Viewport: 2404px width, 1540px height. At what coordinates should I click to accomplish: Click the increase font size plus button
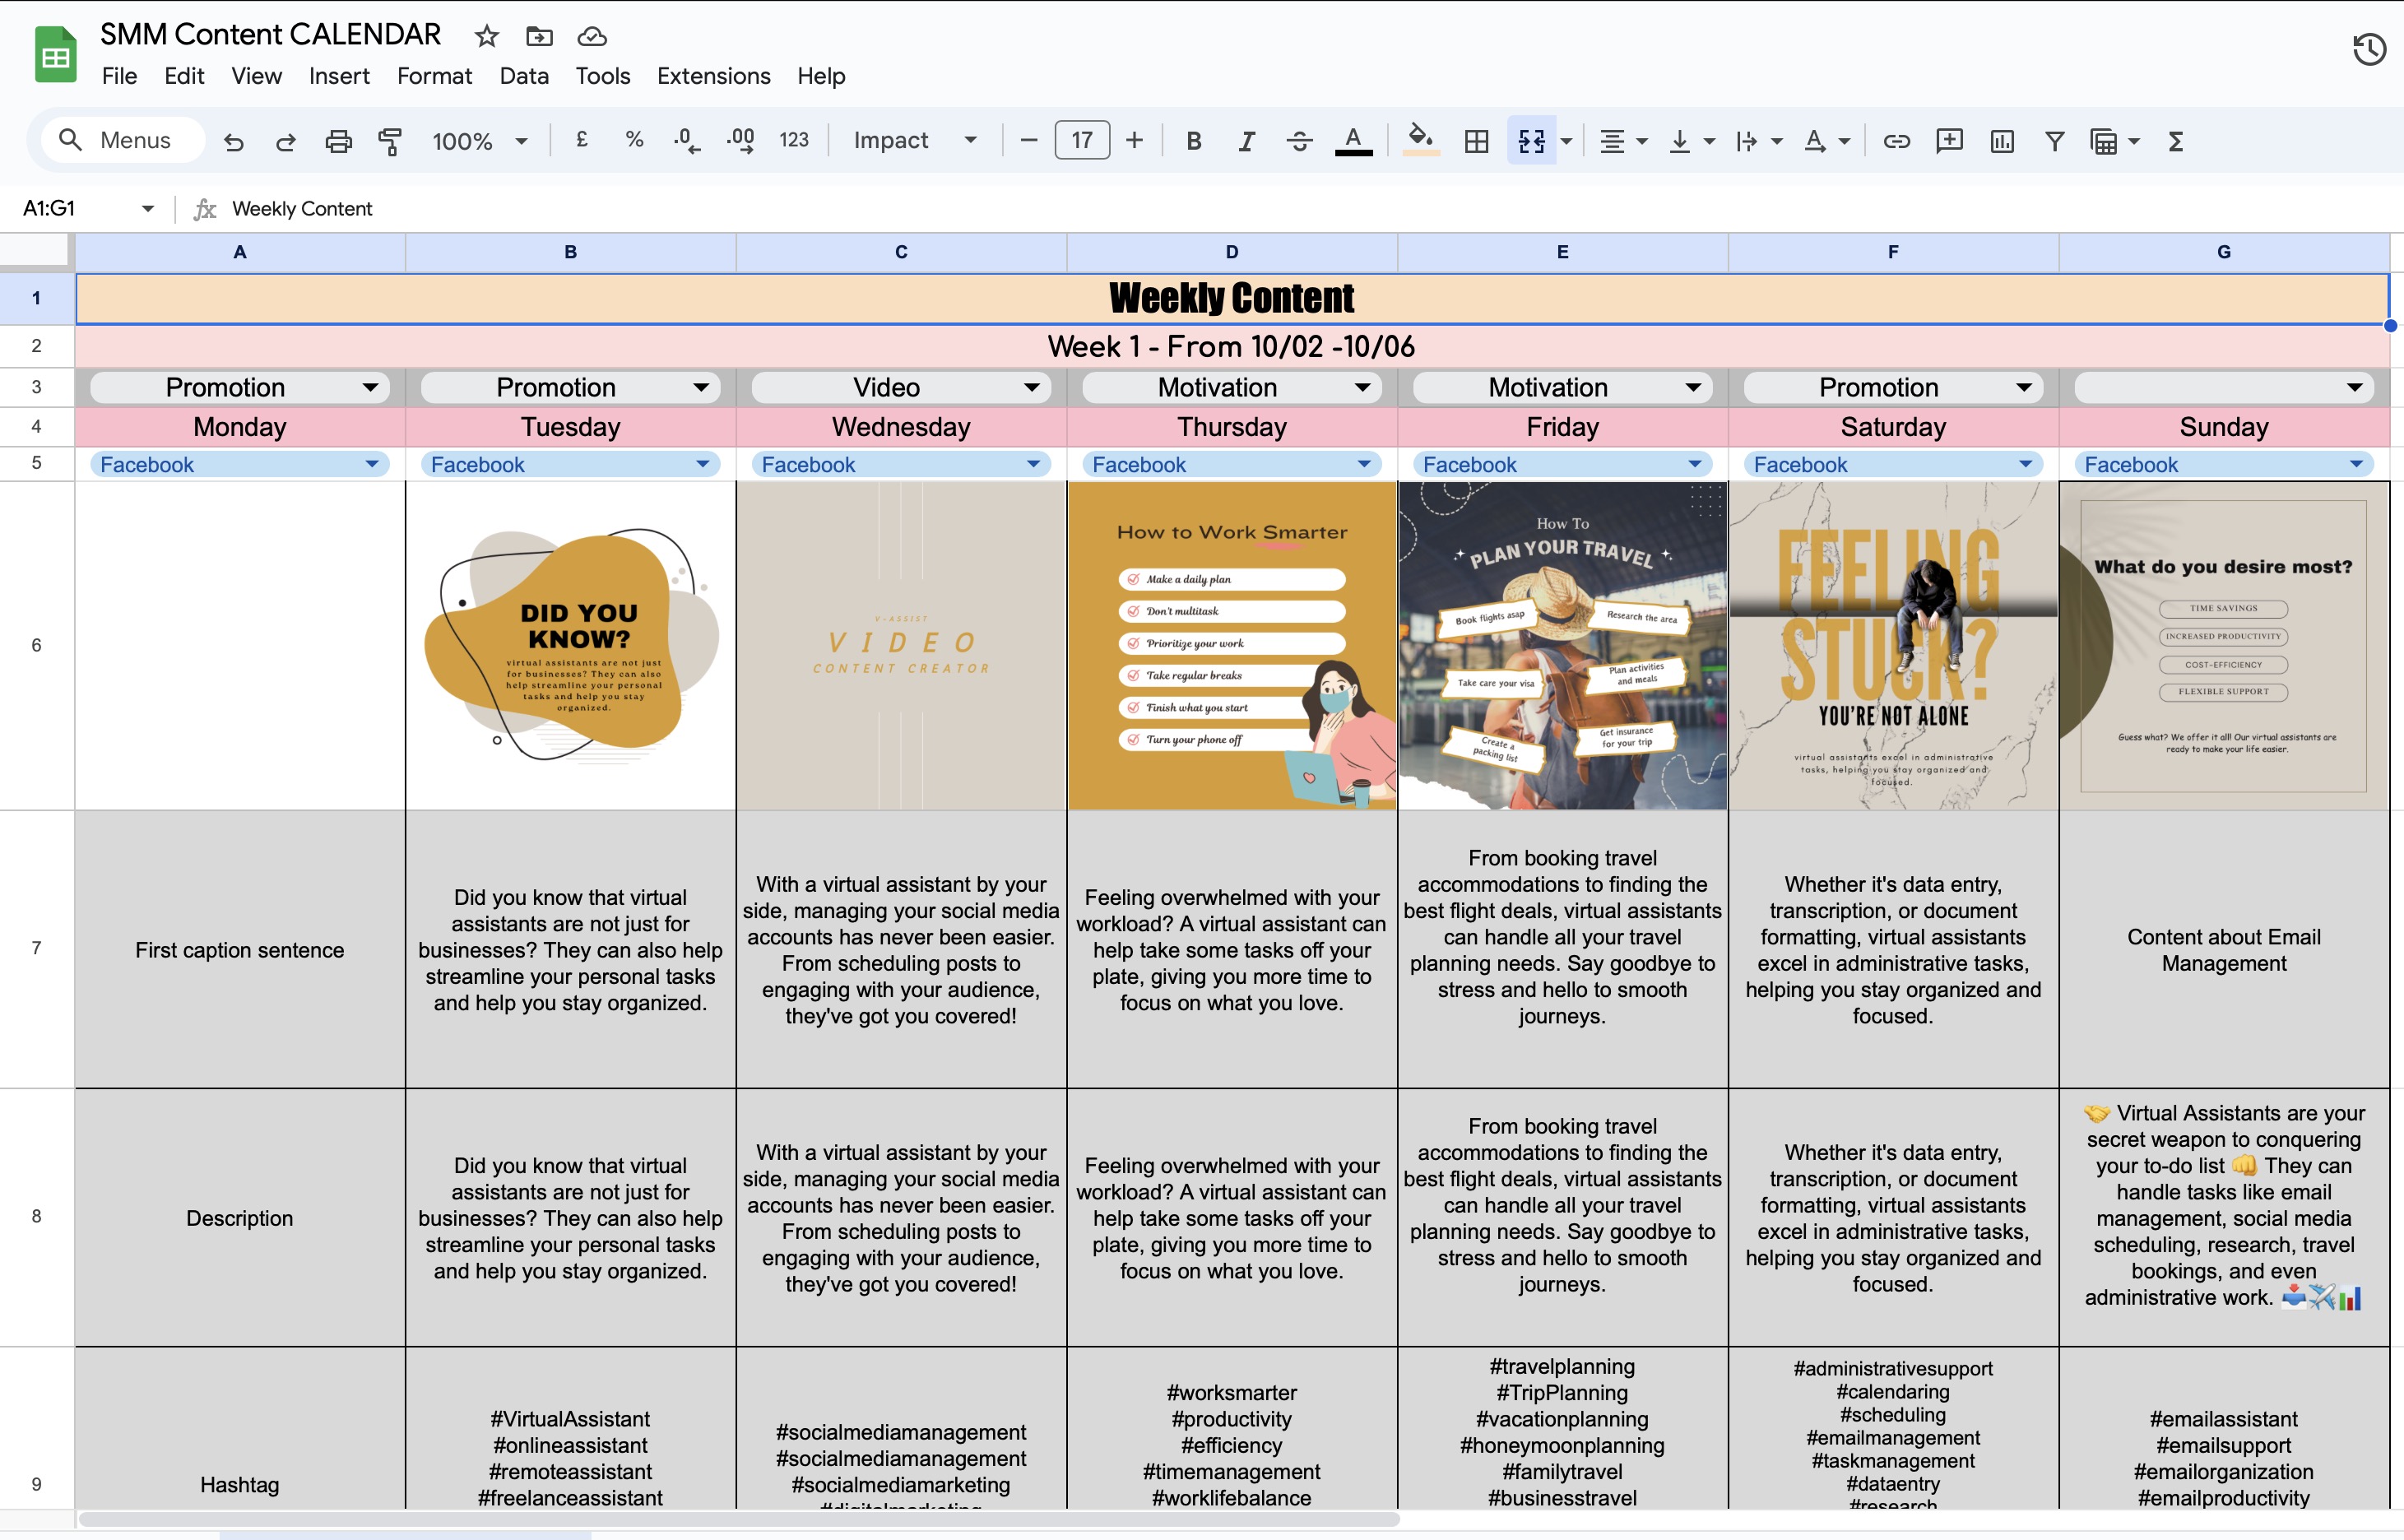[x=1134, y=141]
